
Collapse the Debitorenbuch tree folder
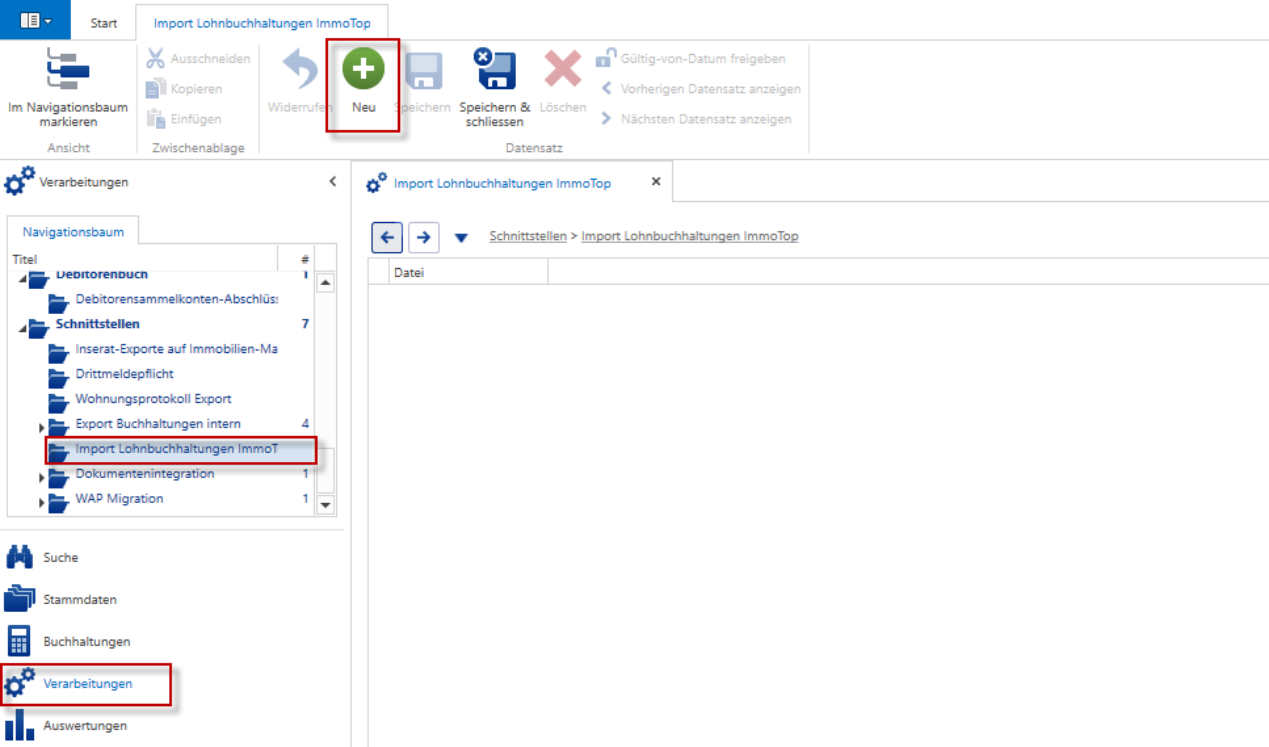(x=22, y=278)
